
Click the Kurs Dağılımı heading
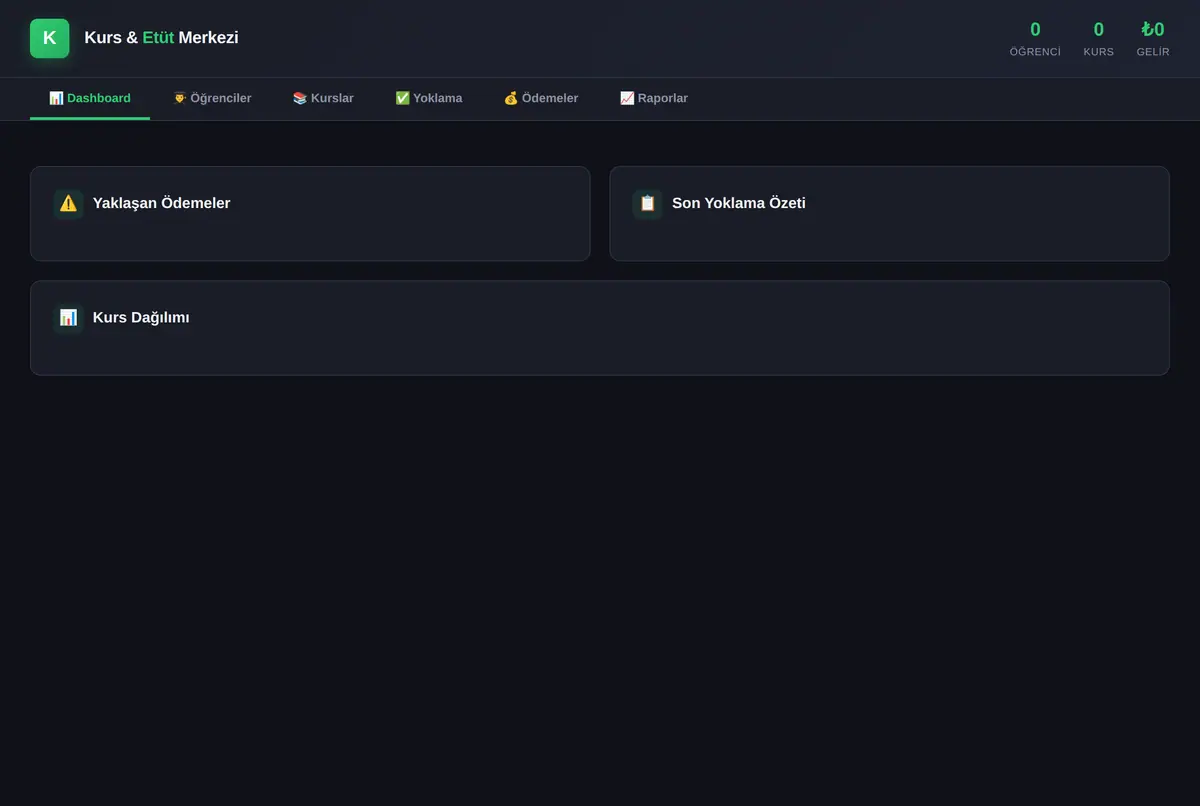pyautogui.click(x=141, y=317)
